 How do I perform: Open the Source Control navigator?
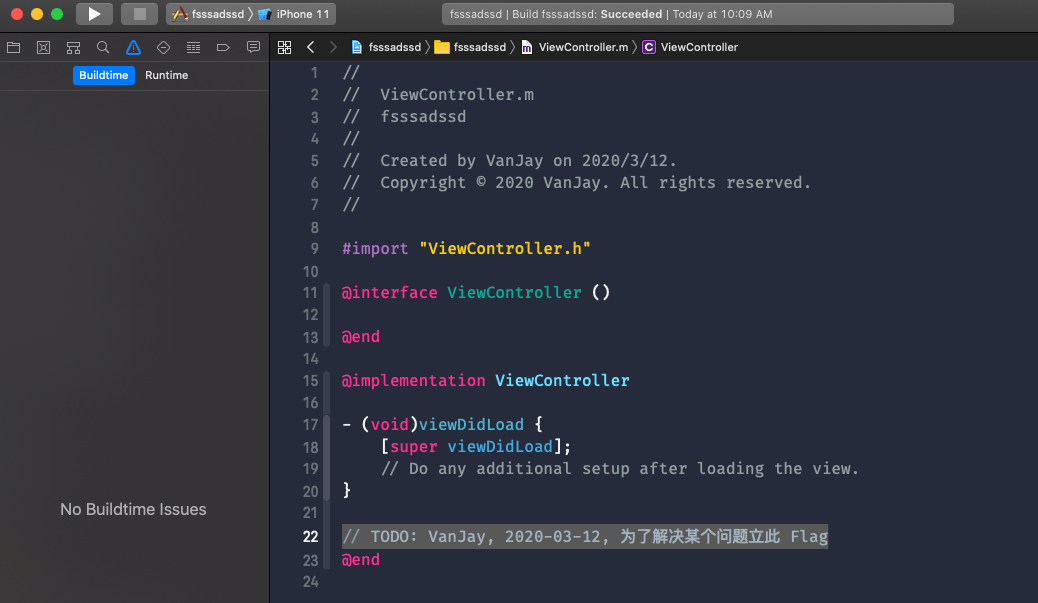click(42, 47)
